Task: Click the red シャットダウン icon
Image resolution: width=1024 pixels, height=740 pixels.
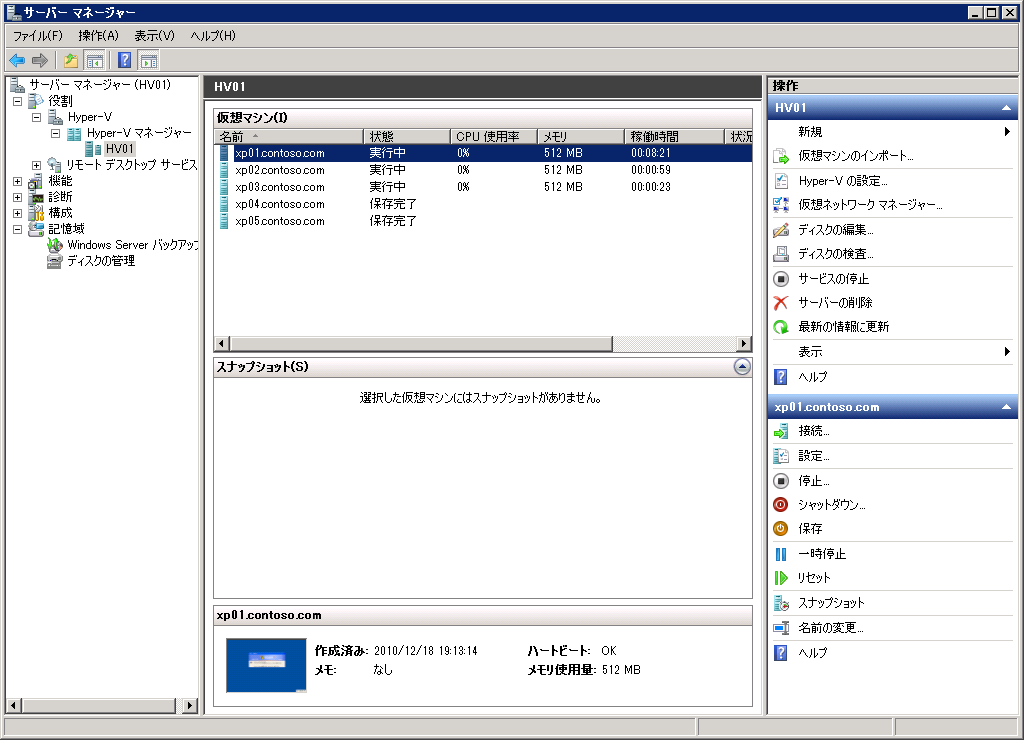Action: (781, 505)
